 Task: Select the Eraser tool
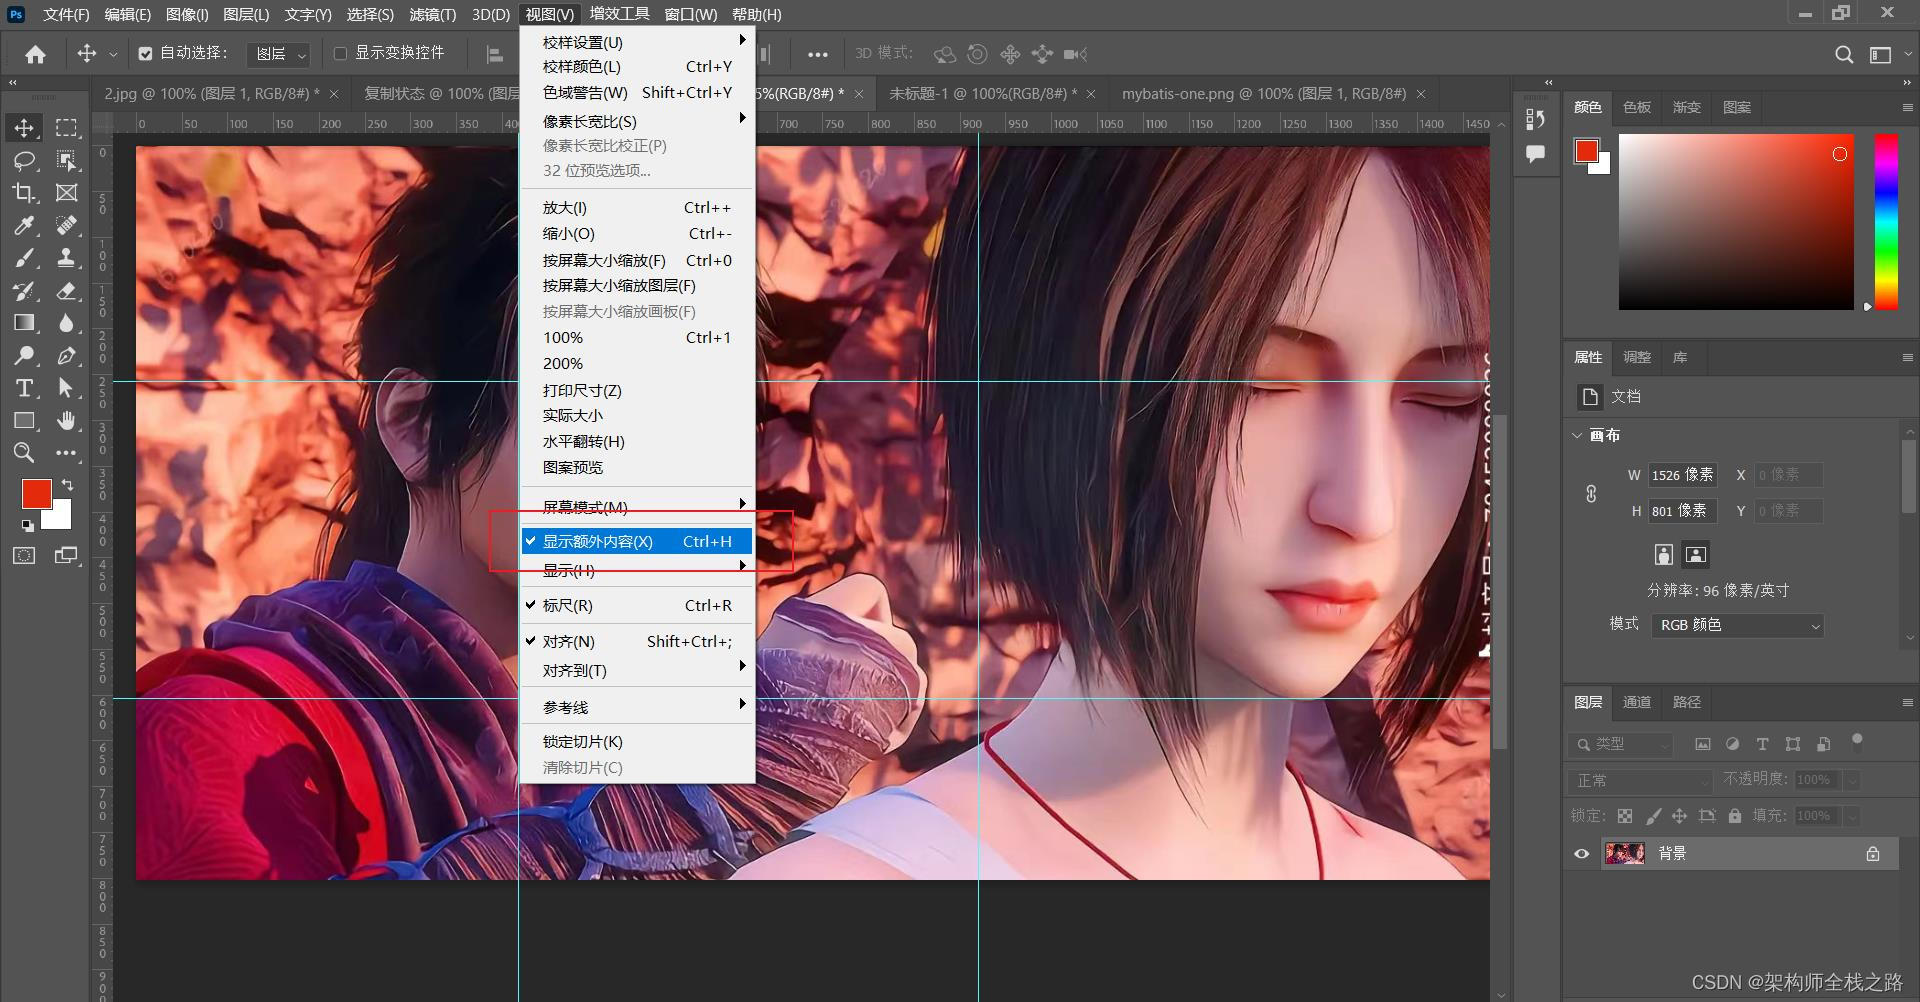pos(67,291)
